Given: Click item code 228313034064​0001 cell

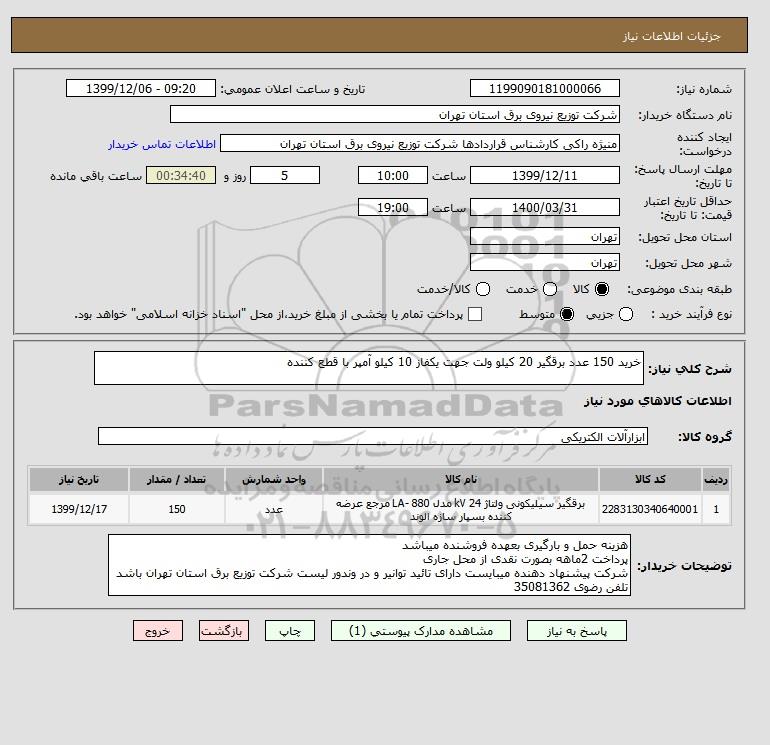Looking at the screenshot, I should [x=650, y=509].
